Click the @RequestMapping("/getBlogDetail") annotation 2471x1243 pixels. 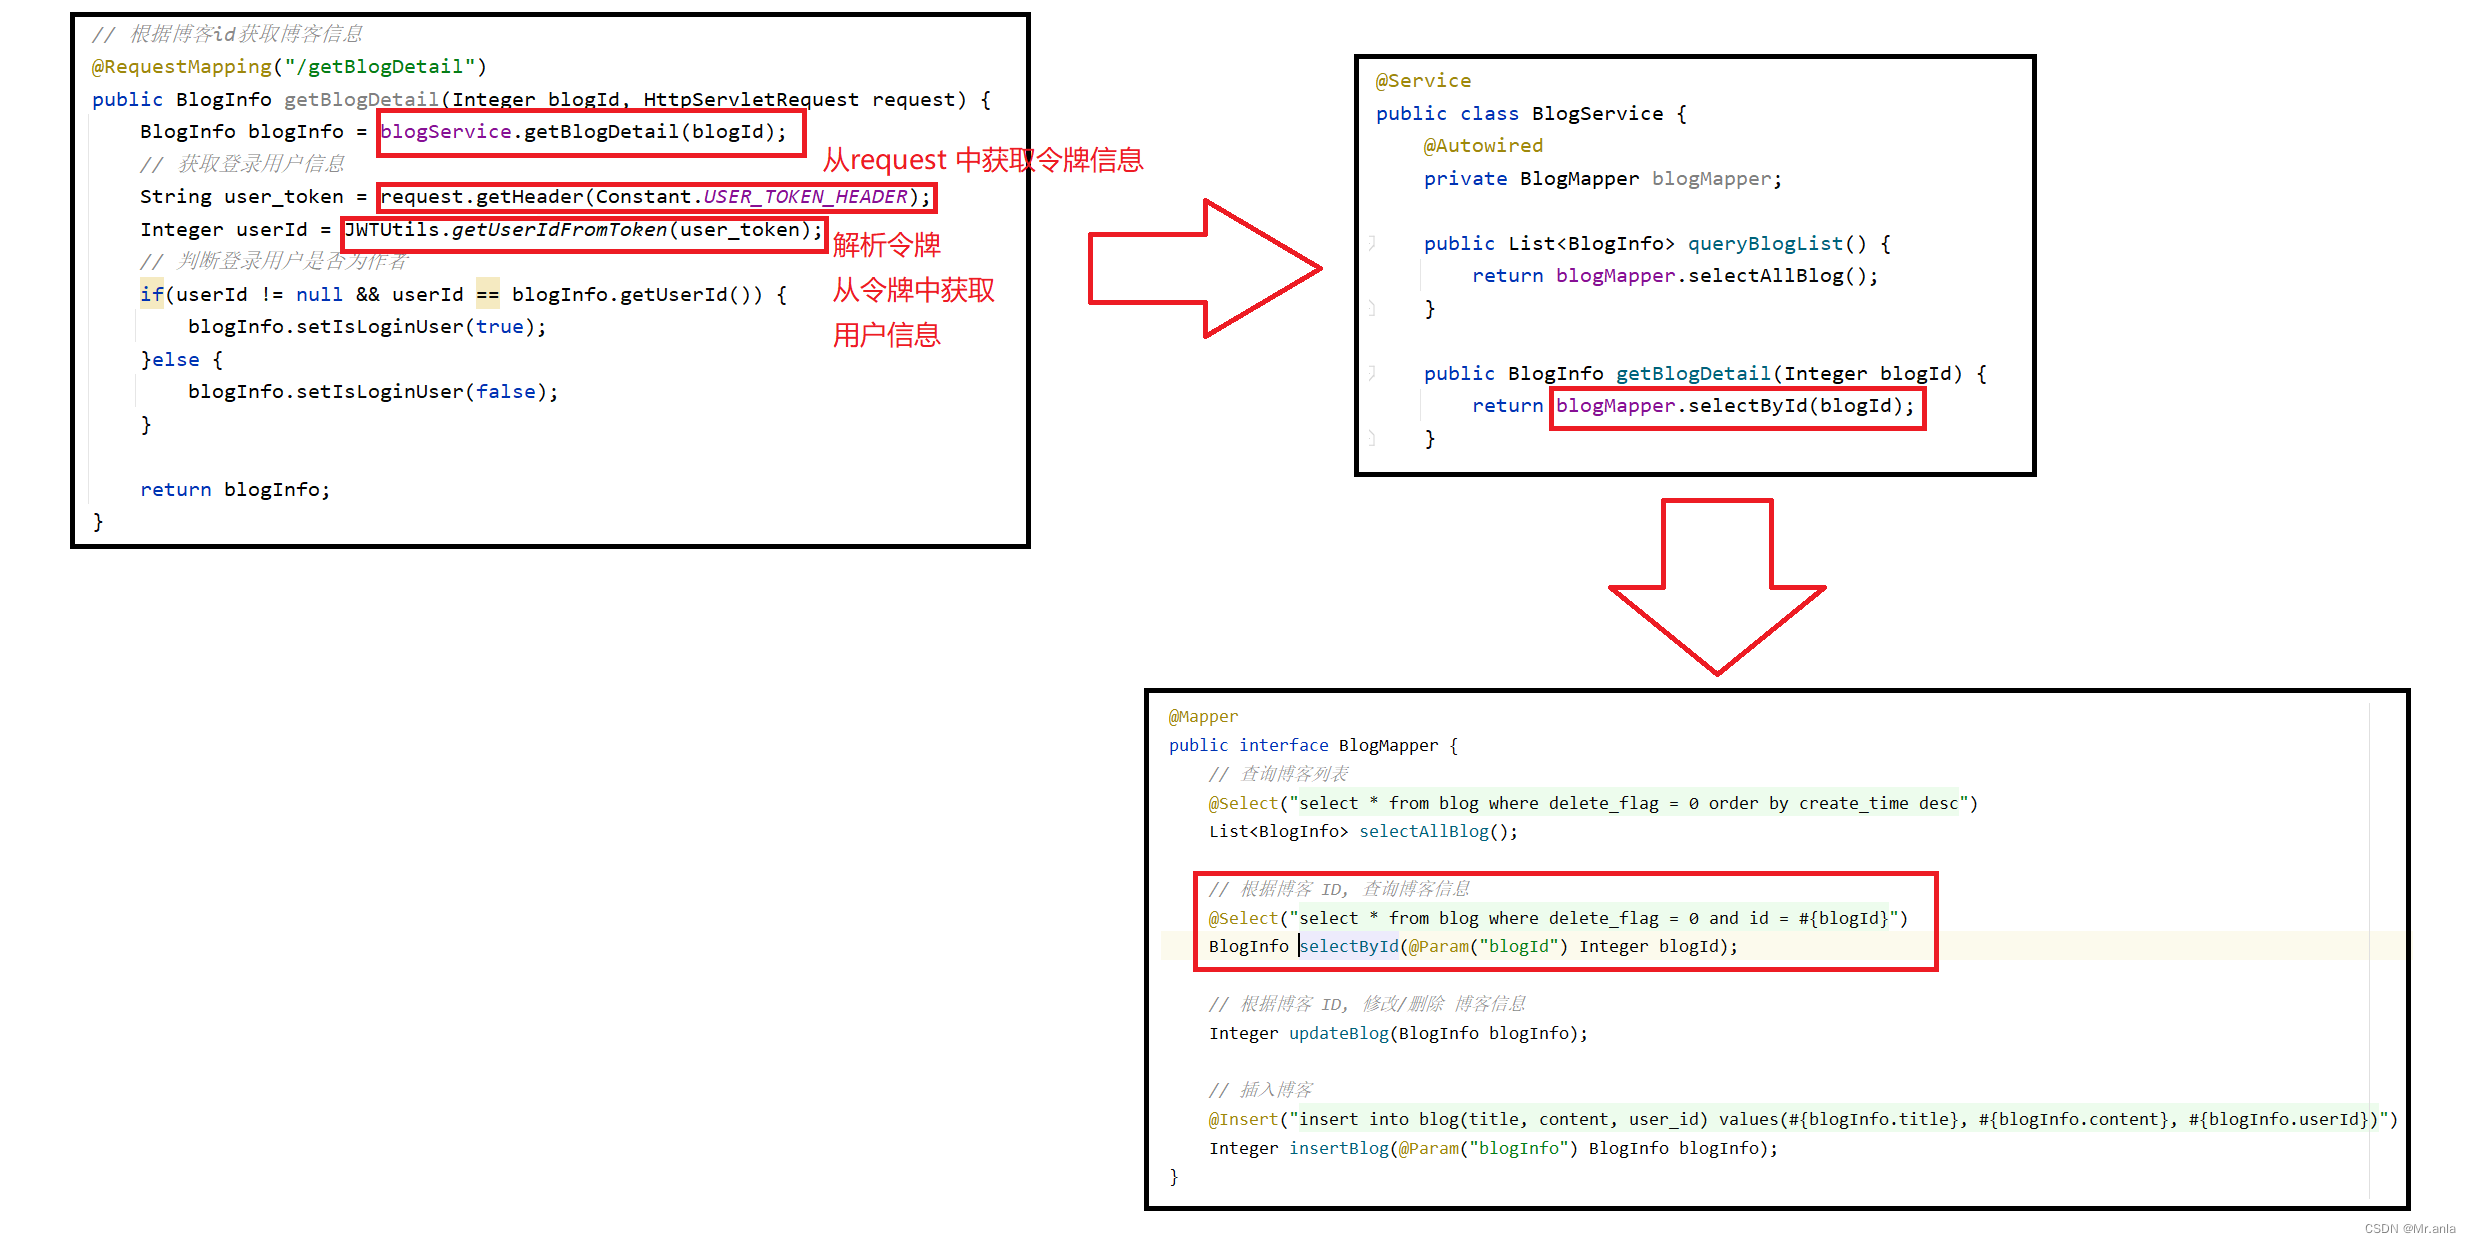289,67
